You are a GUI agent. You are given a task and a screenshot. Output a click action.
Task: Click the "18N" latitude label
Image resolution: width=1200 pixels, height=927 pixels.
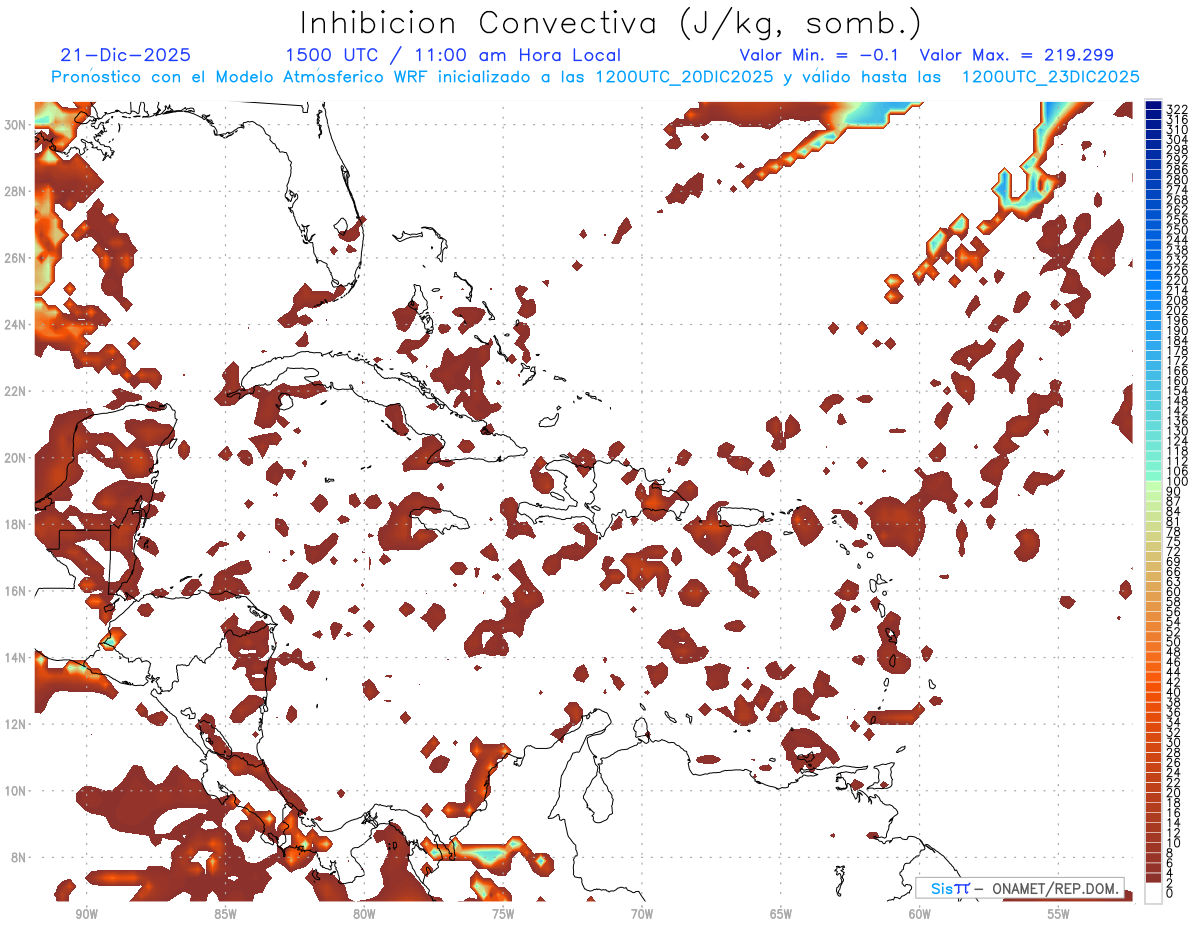point(15,524)
